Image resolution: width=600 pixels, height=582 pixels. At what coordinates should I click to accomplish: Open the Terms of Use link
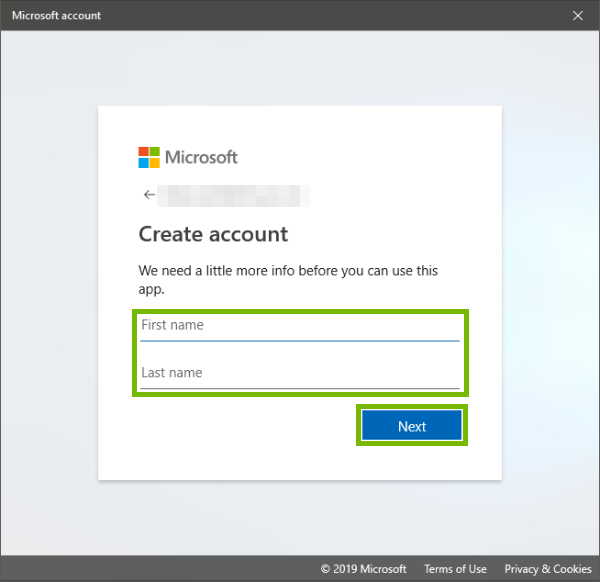(455, 569)
